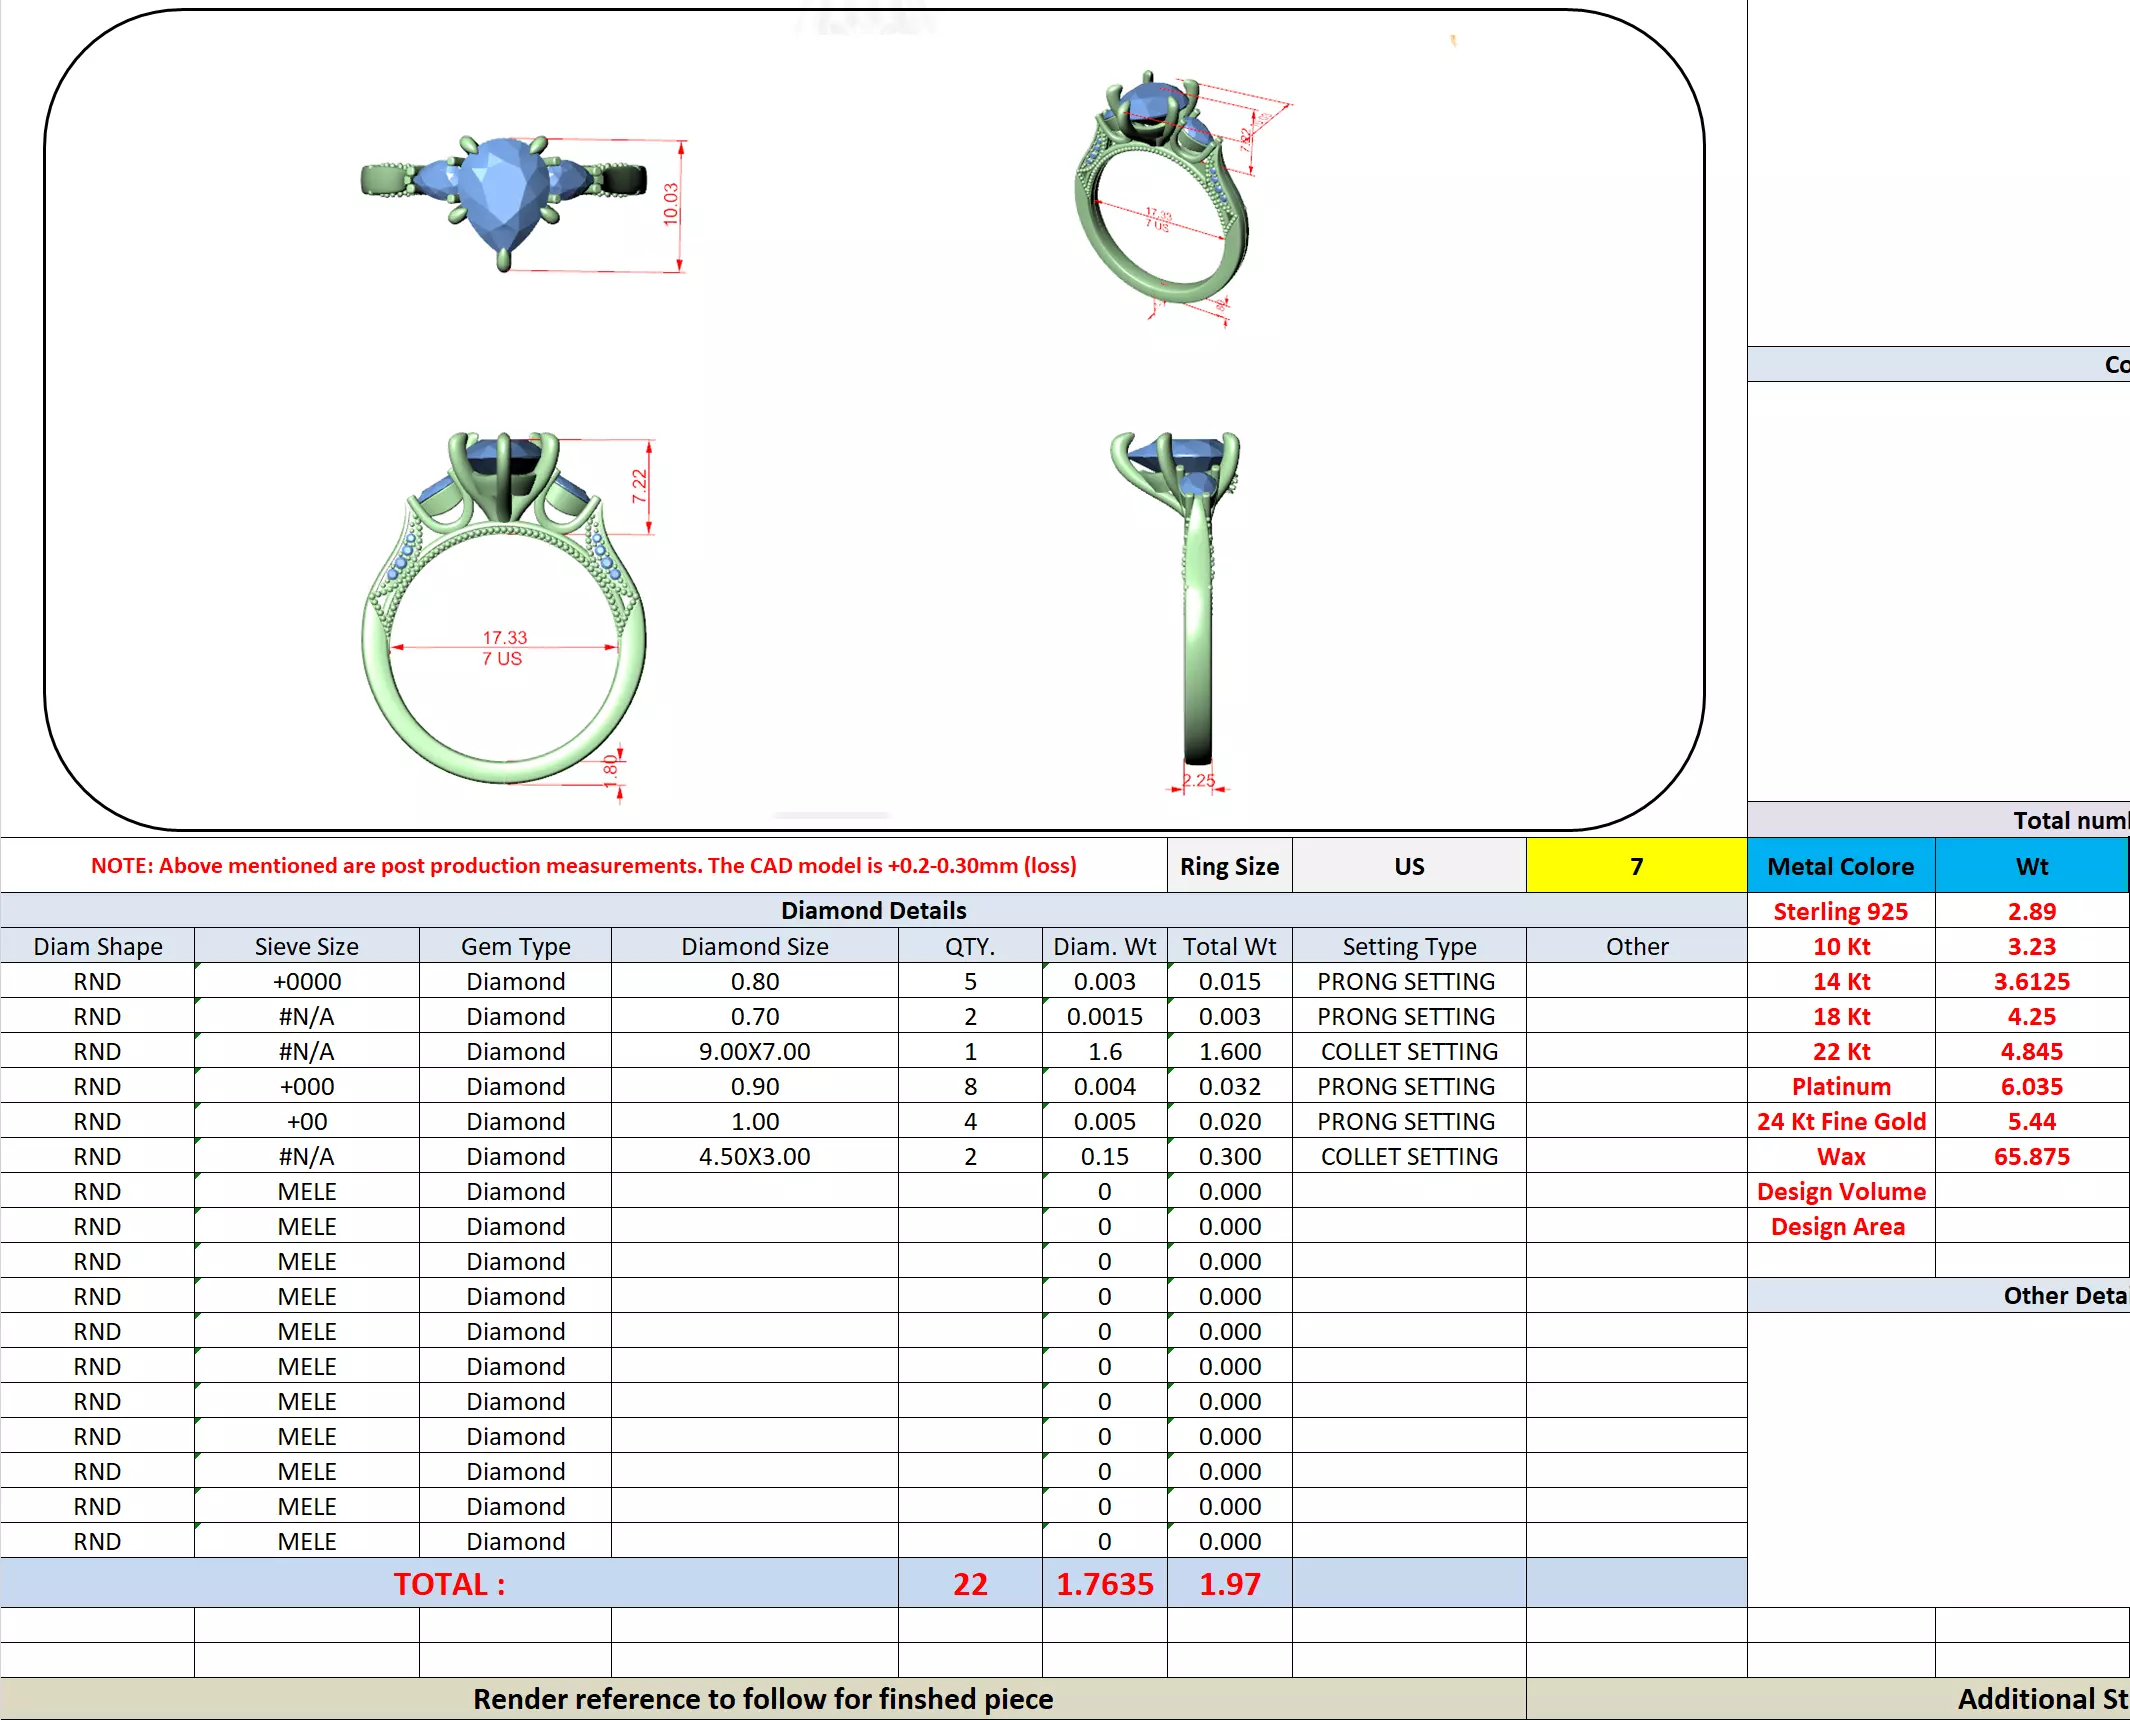The height and width of the screenshot is (1720, 2130).
Task: Select the +0000 sieve size cell
Action: coord(306,981)
